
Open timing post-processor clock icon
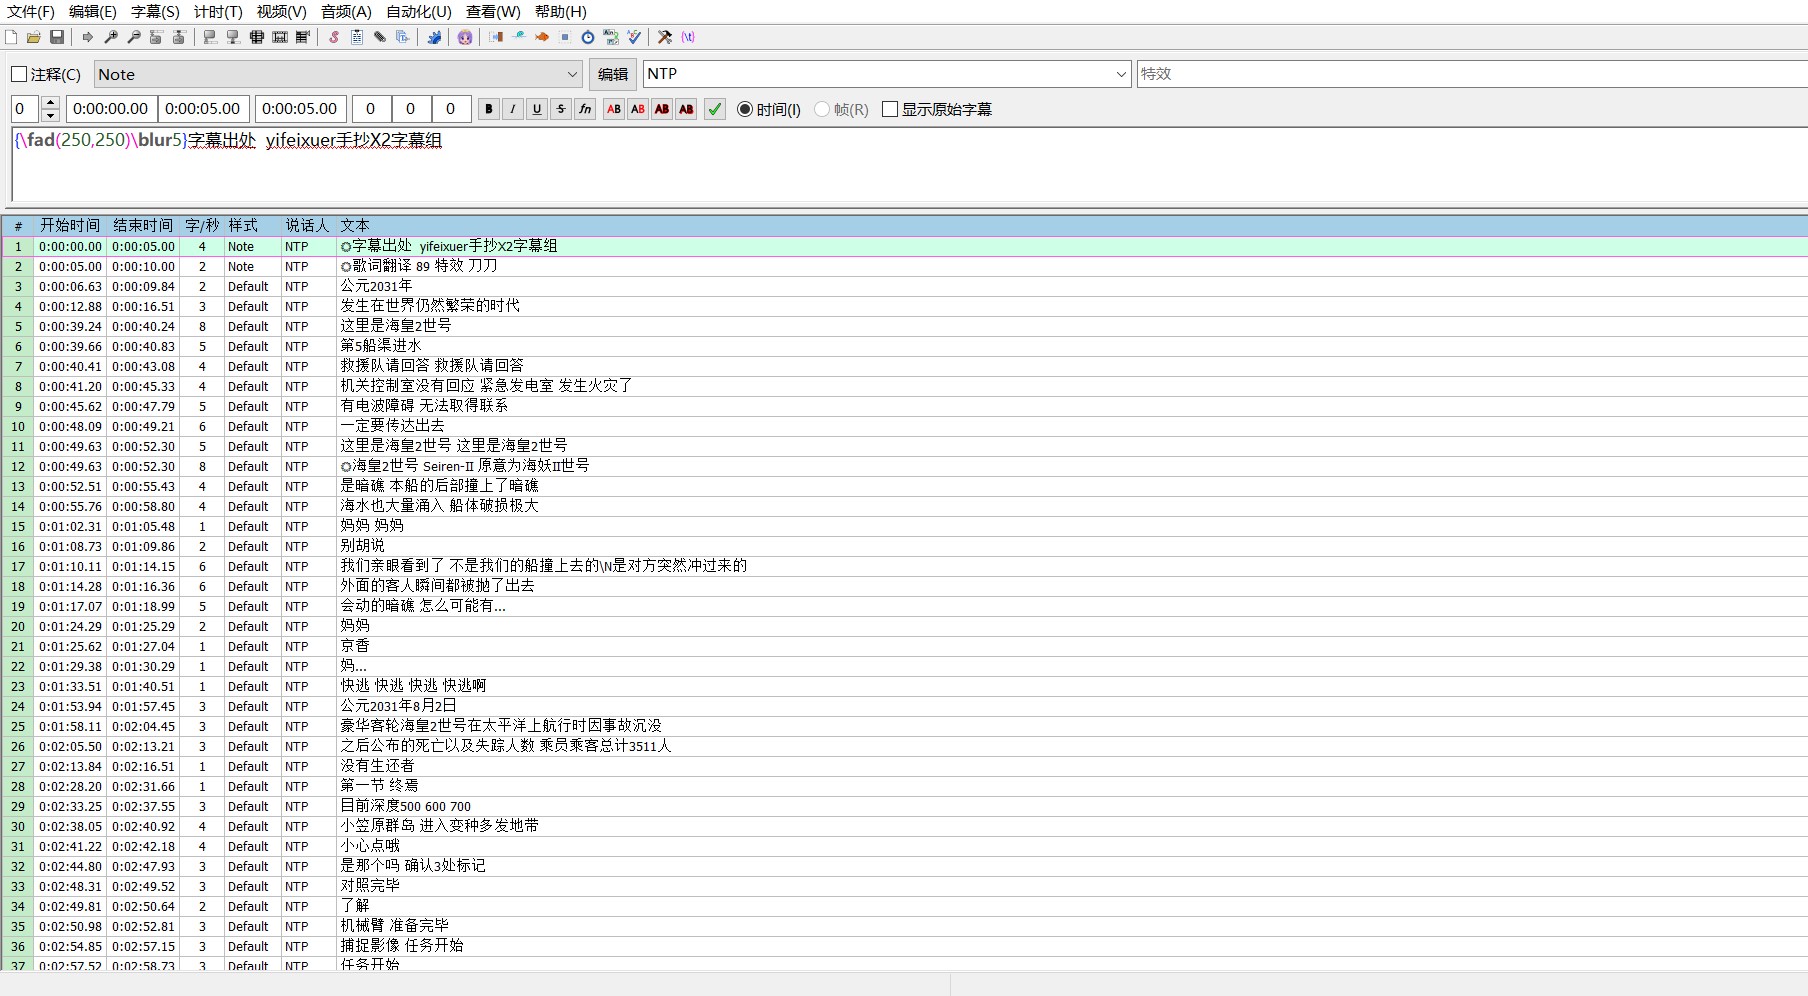tap(588, 37)
